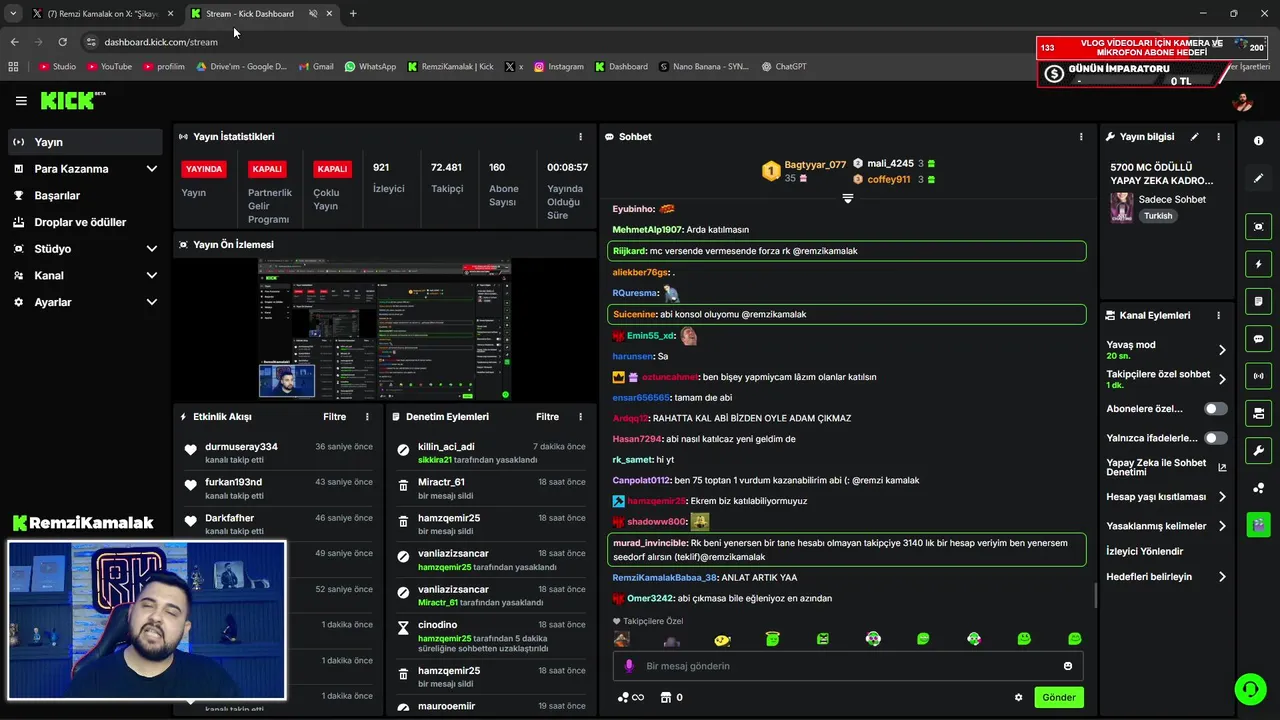Viewport: 1280px width, 720px height.
Task: Open a new browser tab with plus button
Action: point(353,14)
